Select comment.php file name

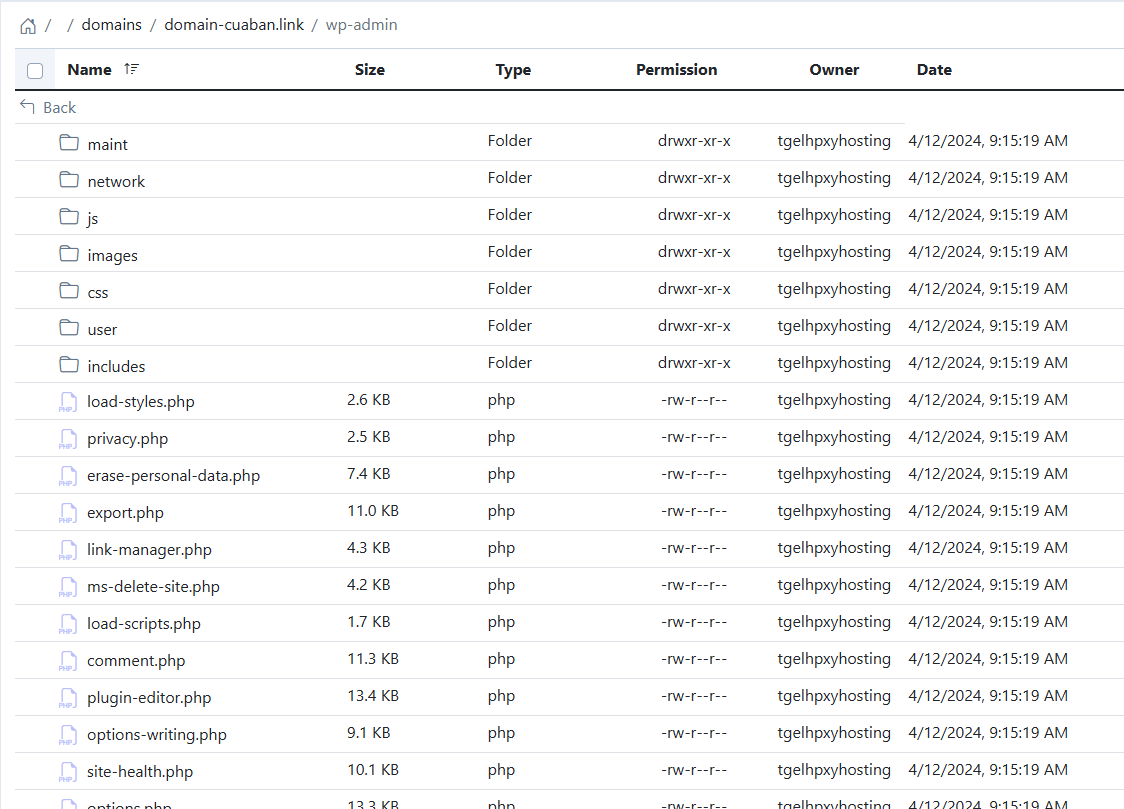[136, 661]
